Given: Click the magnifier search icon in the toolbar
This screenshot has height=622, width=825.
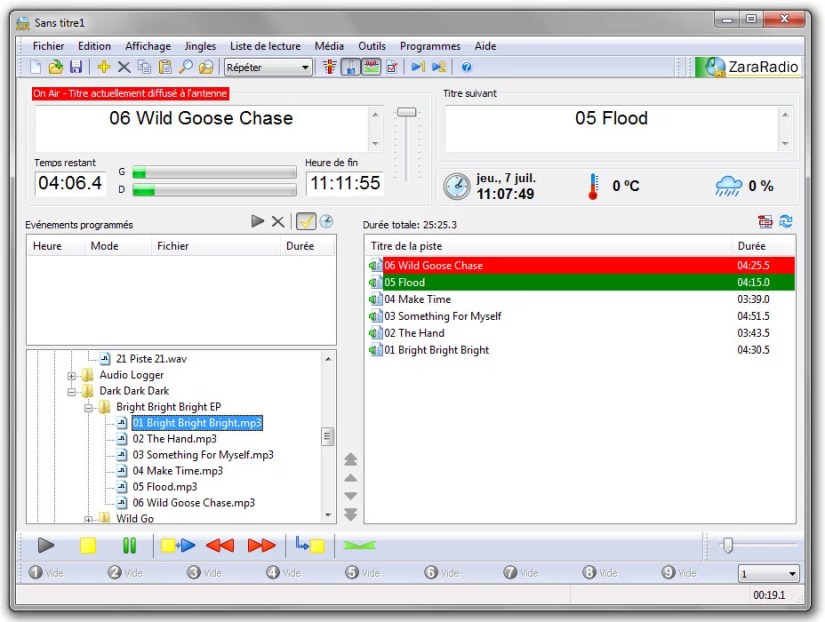Looking at the screenshot, I should (183, 67).
